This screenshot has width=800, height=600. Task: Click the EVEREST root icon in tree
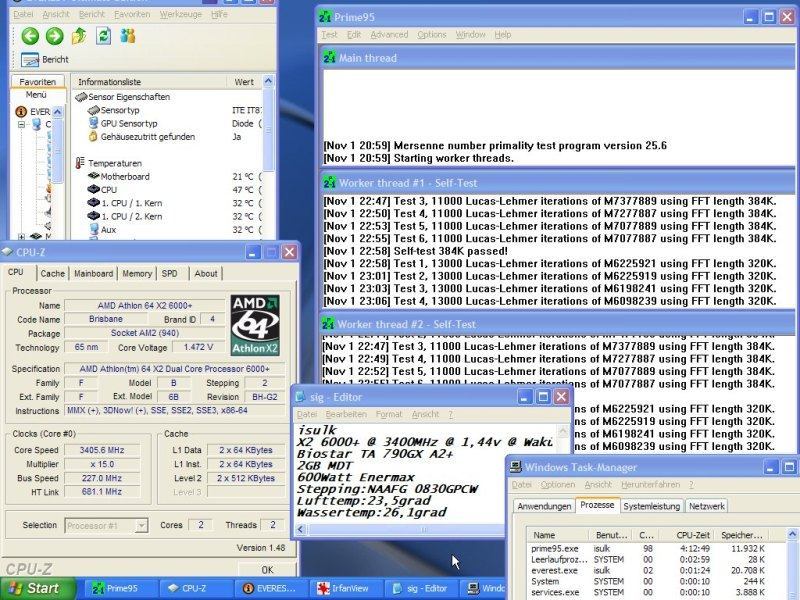coord(21,111)
